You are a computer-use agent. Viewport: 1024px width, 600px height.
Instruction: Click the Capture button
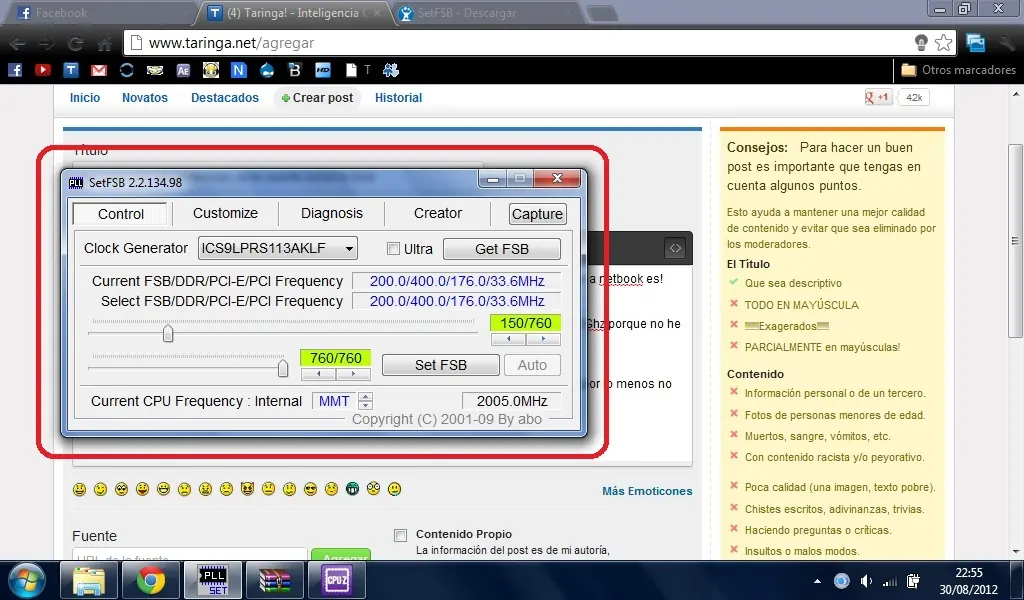[x=537, y=214]
